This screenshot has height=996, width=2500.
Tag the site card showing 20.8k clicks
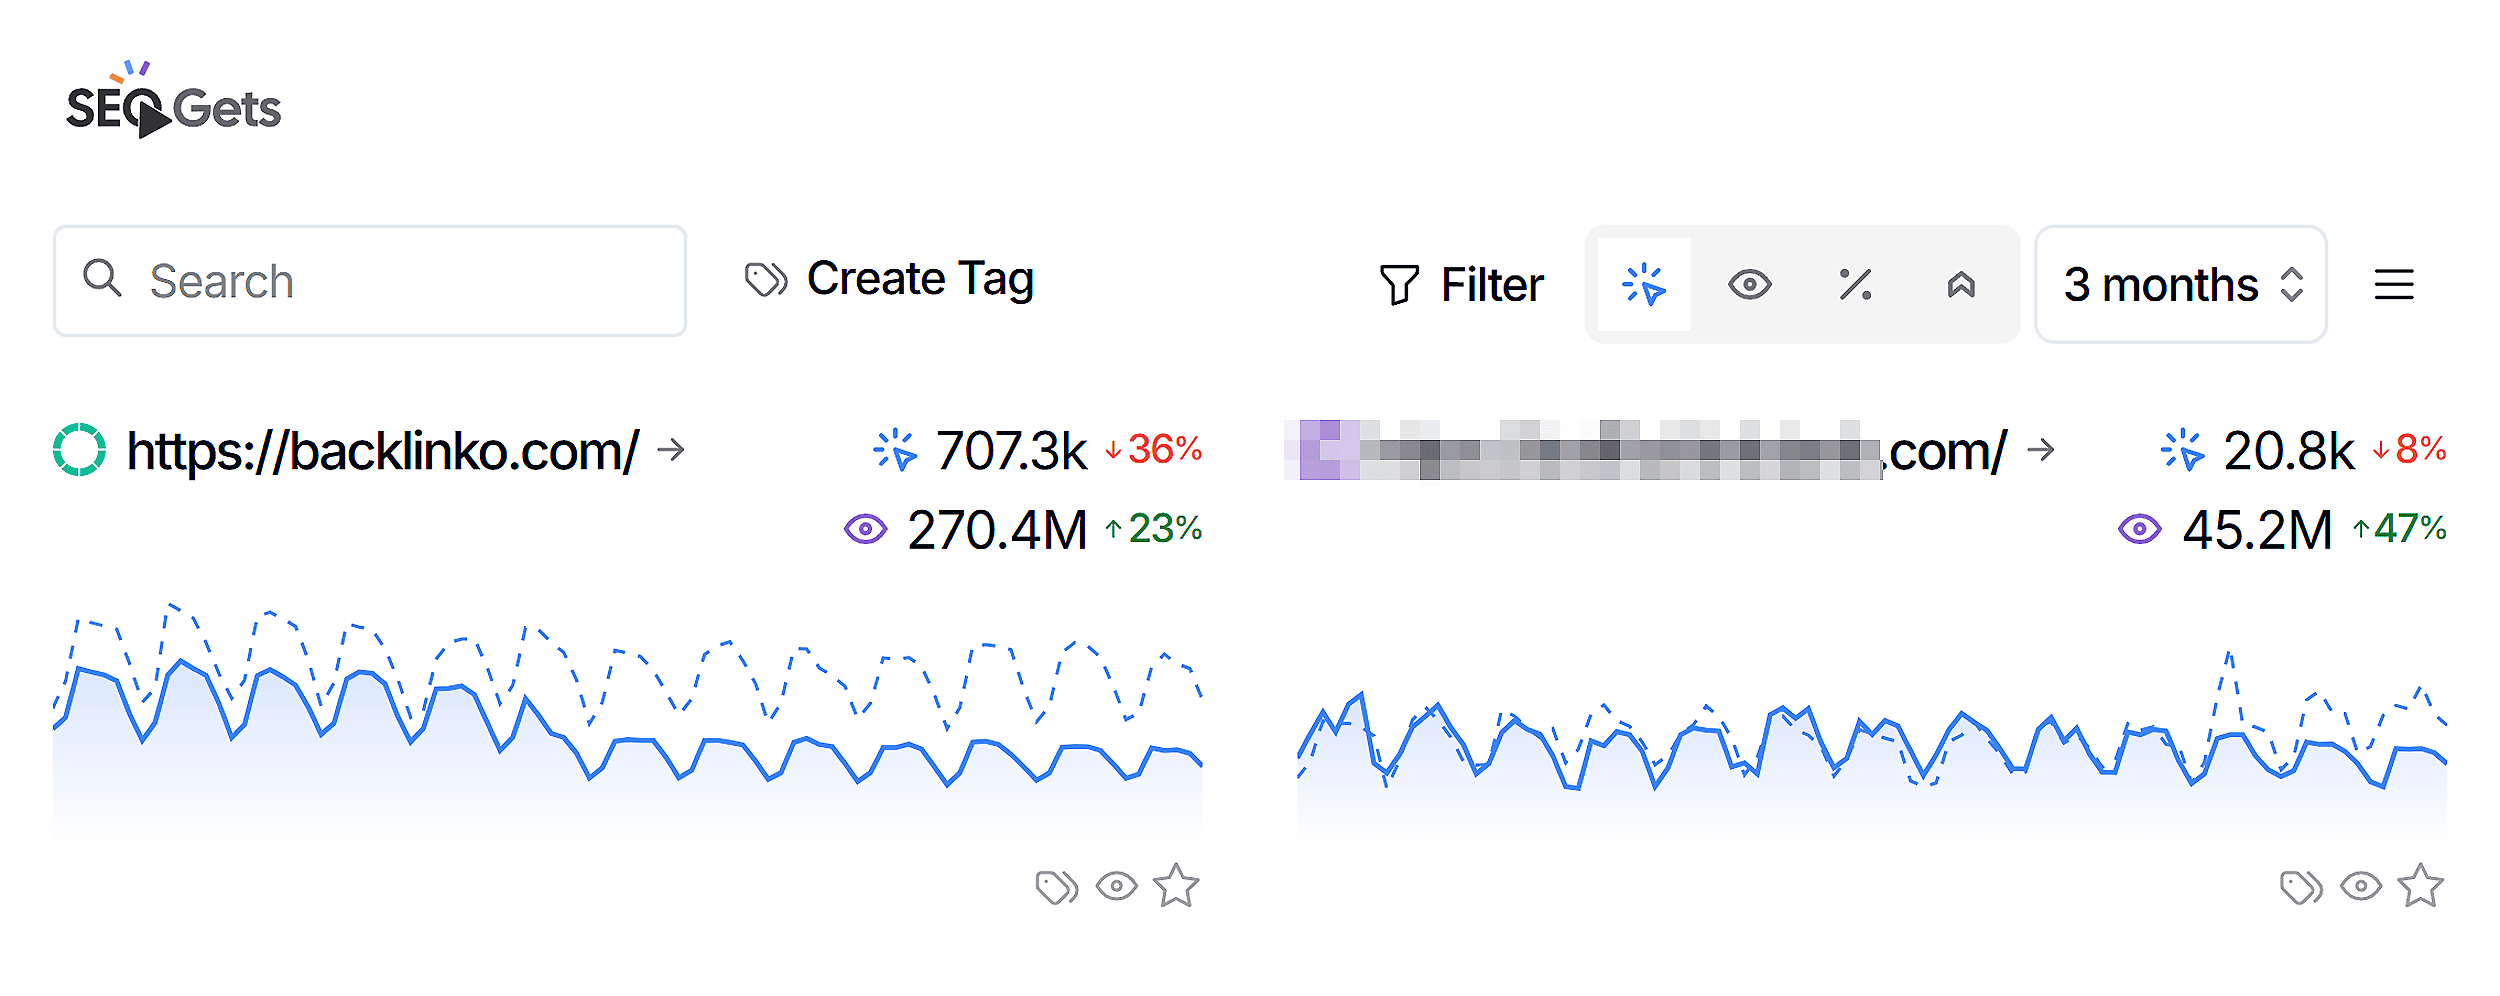click(x=2301, y=887)
